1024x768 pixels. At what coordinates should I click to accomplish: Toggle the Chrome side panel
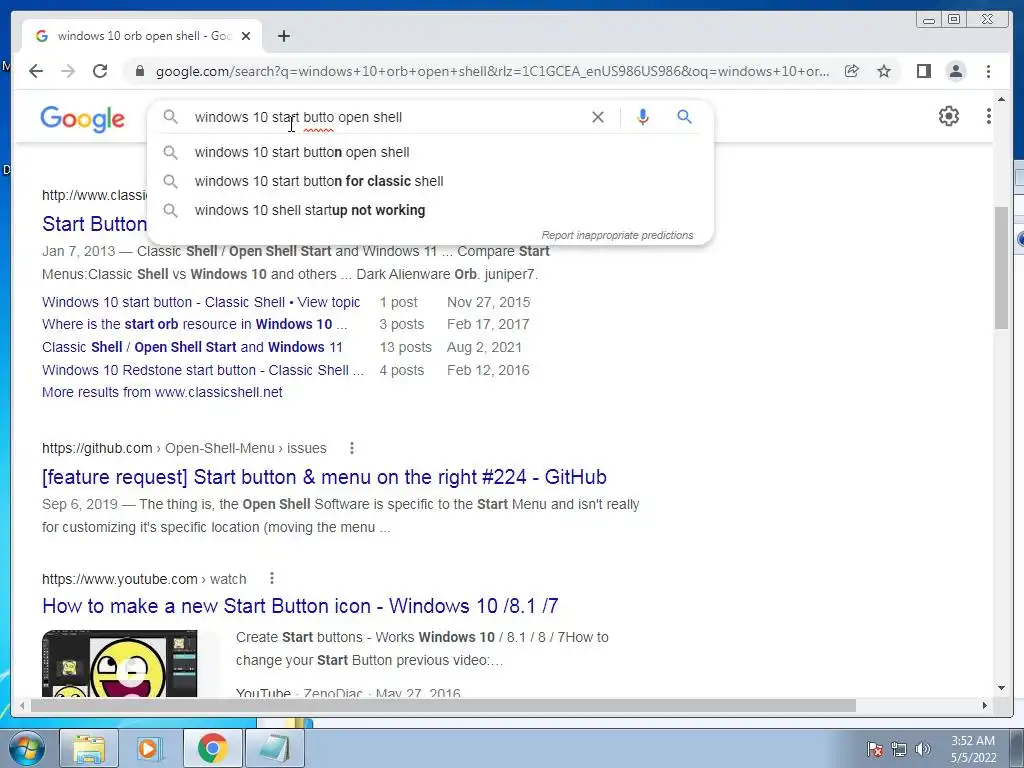[923, 71]
